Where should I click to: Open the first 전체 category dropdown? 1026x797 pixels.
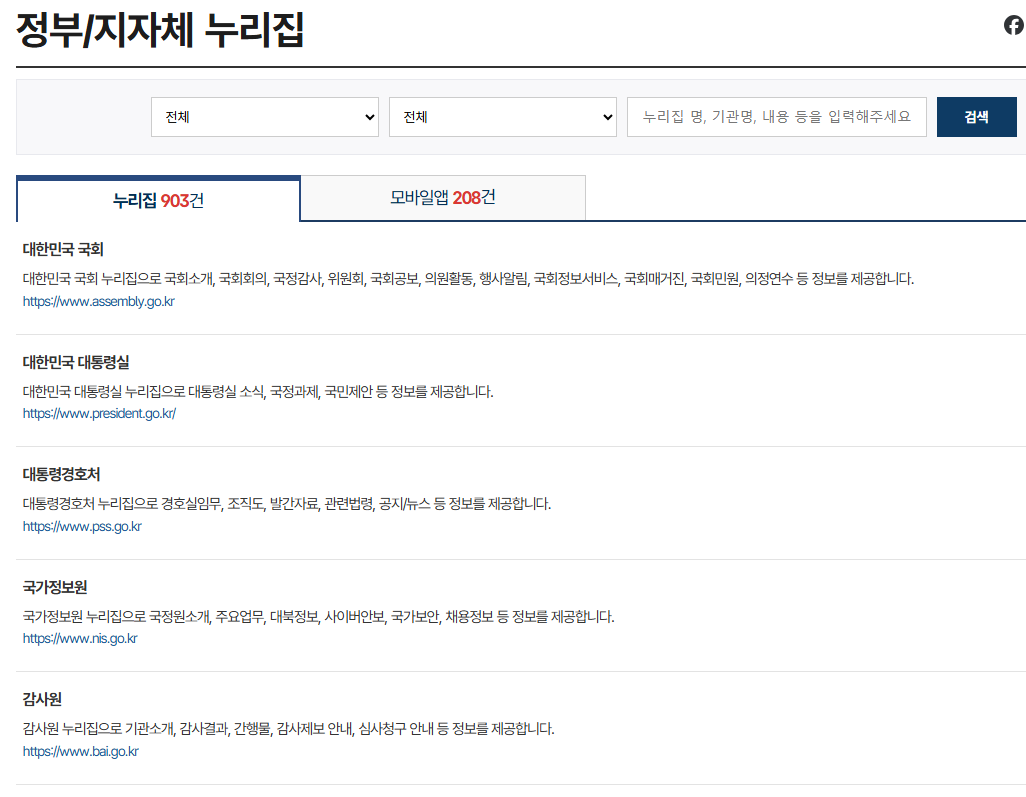[x=265, y=117]
